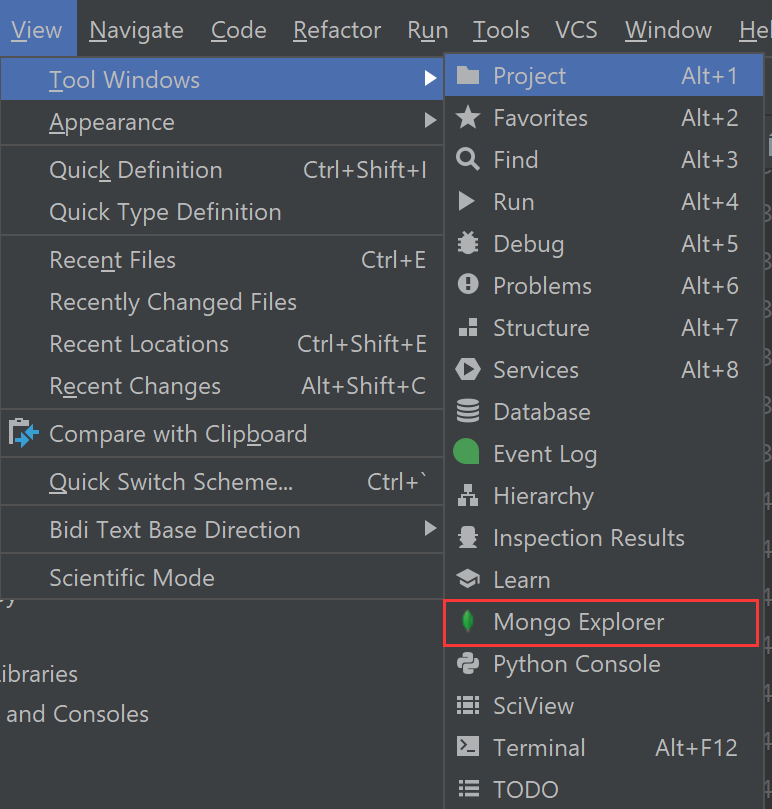The width and height of the screenshot is (772, 809).
Task: Select Recent Files from the menu
Action: [x=112, y=259]
